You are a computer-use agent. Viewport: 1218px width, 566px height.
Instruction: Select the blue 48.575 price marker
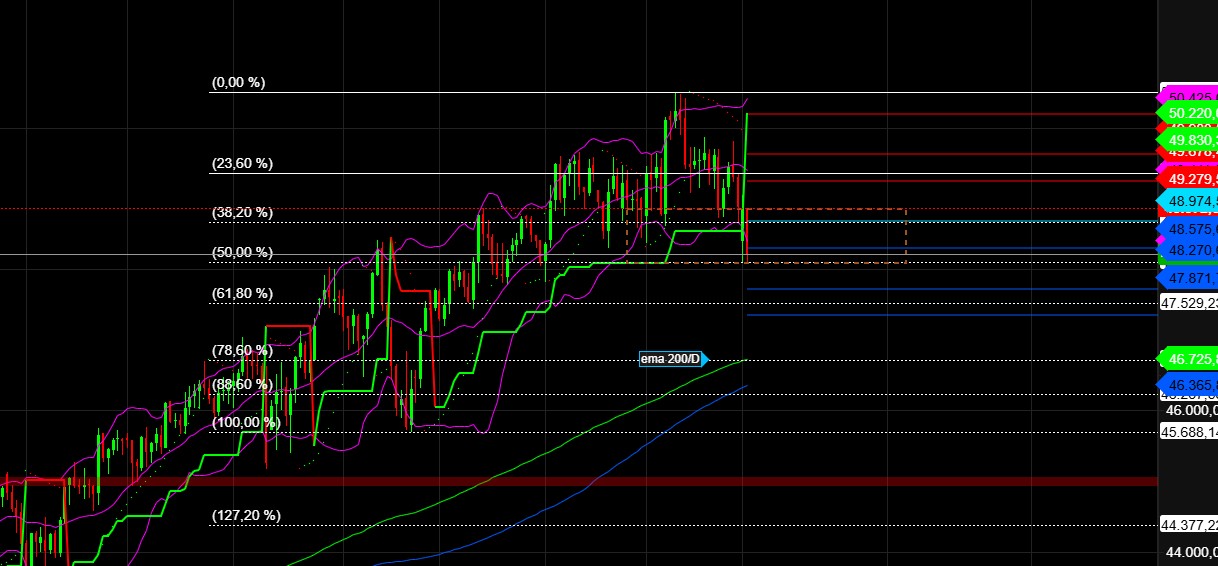pyautogui.click(x=1189, y=230)
